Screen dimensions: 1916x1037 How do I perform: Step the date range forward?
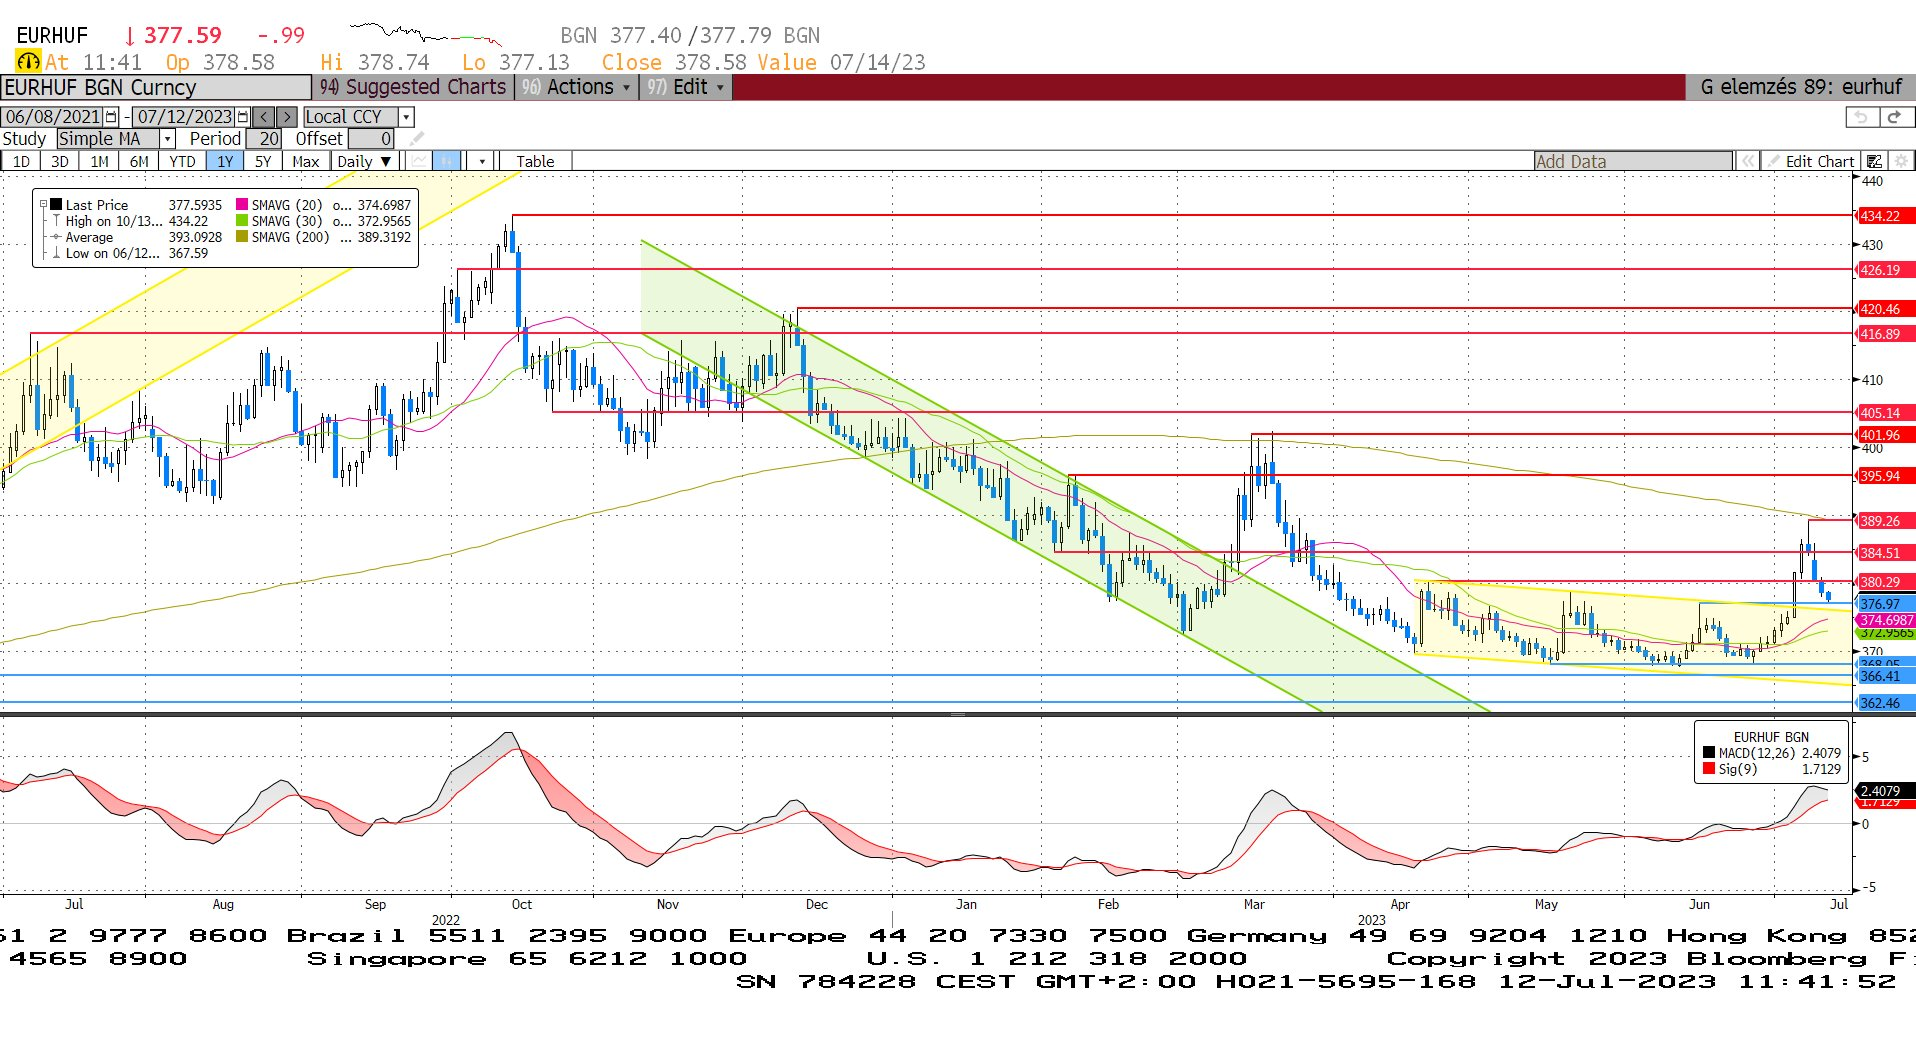click(x=287, y=117)
